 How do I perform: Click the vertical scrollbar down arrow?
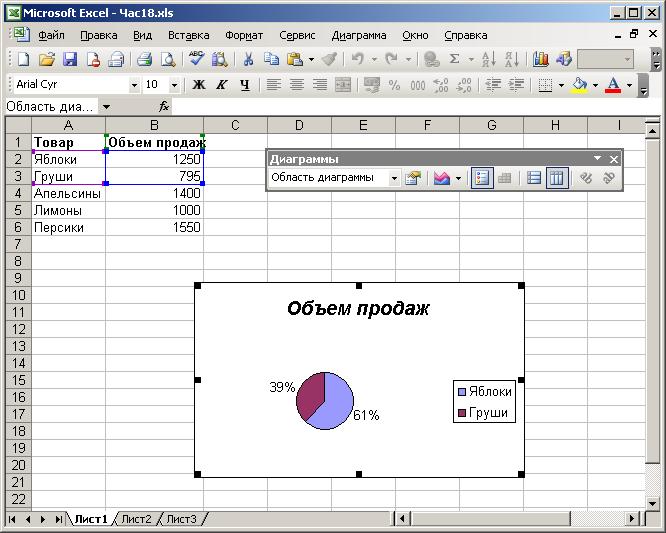(652, 504)
